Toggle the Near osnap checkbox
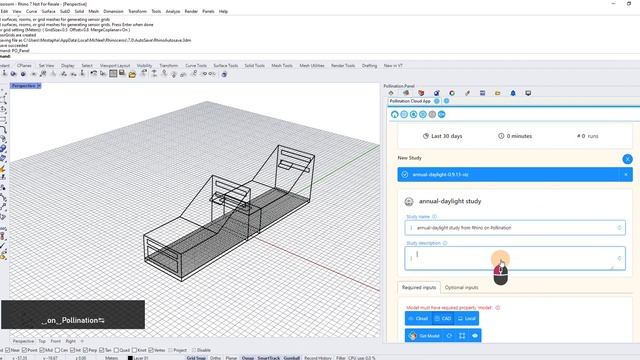This screenshot has height=360, width=640. (7, 350)
